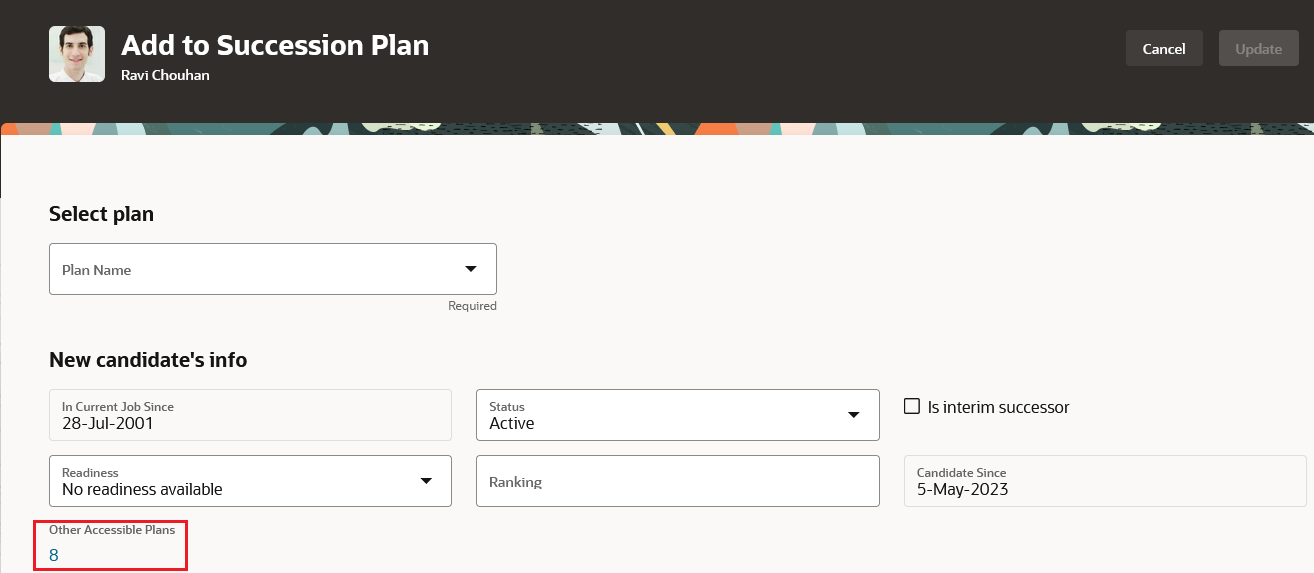This screenshot has height=573, width=1314.
Task: Click the 'New candidate's info' heading
Action: click(x=148, y=360)
